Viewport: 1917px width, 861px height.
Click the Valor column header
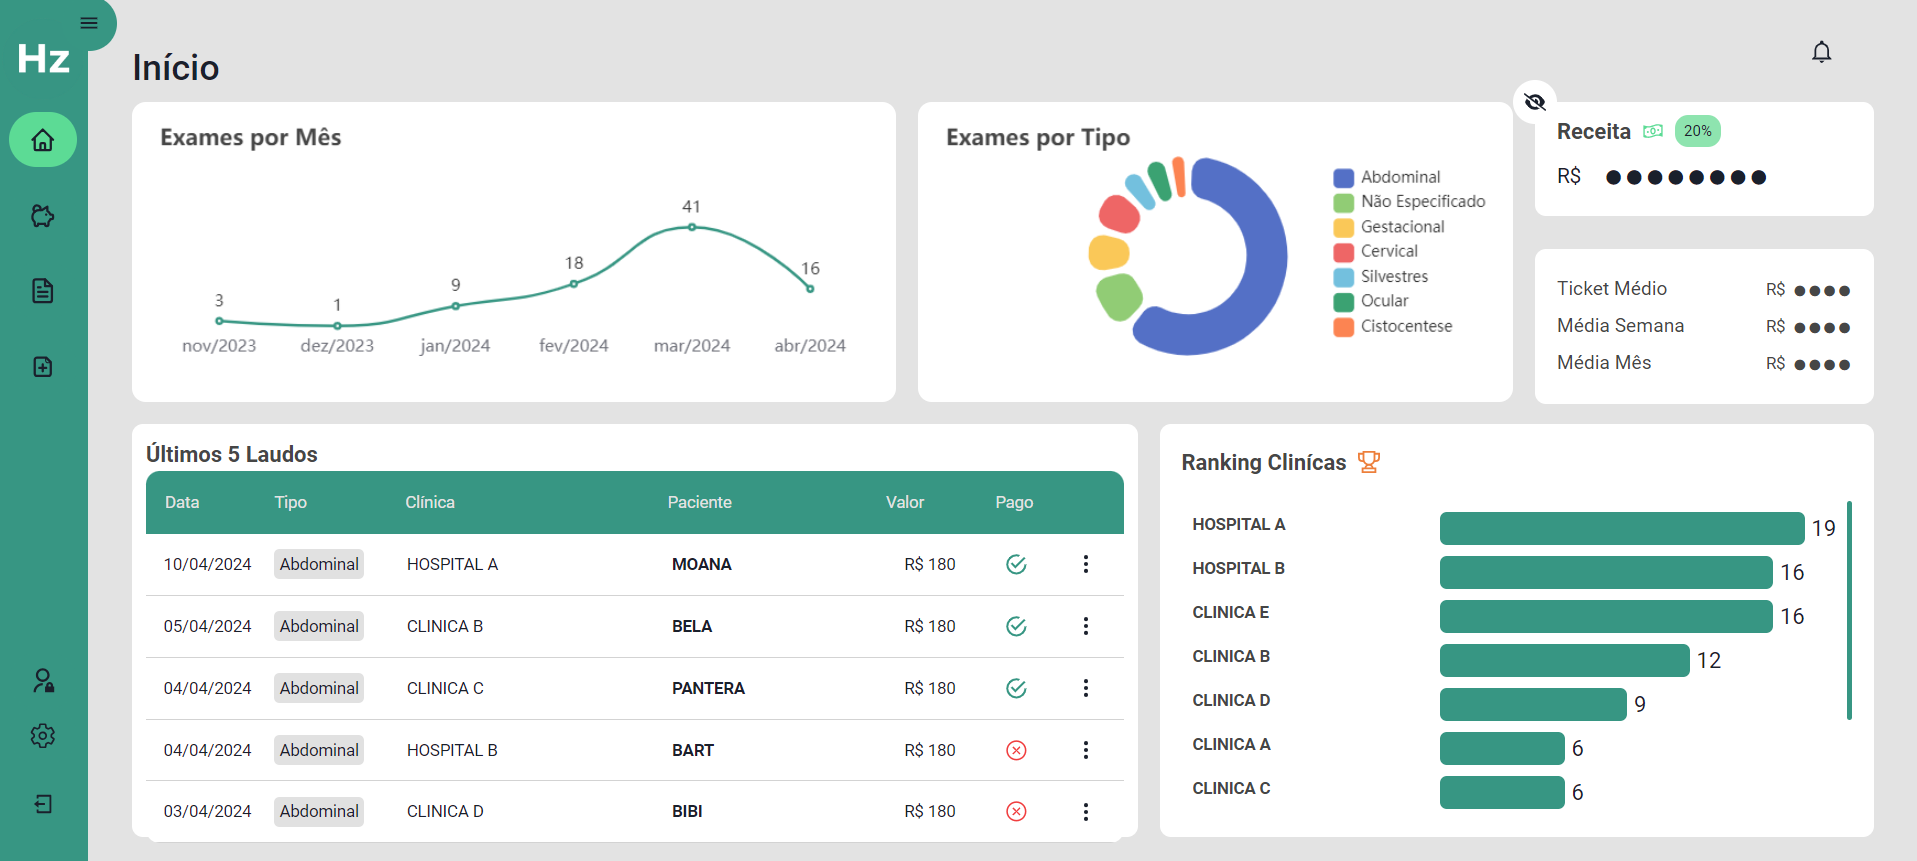[x=904, y=502]
